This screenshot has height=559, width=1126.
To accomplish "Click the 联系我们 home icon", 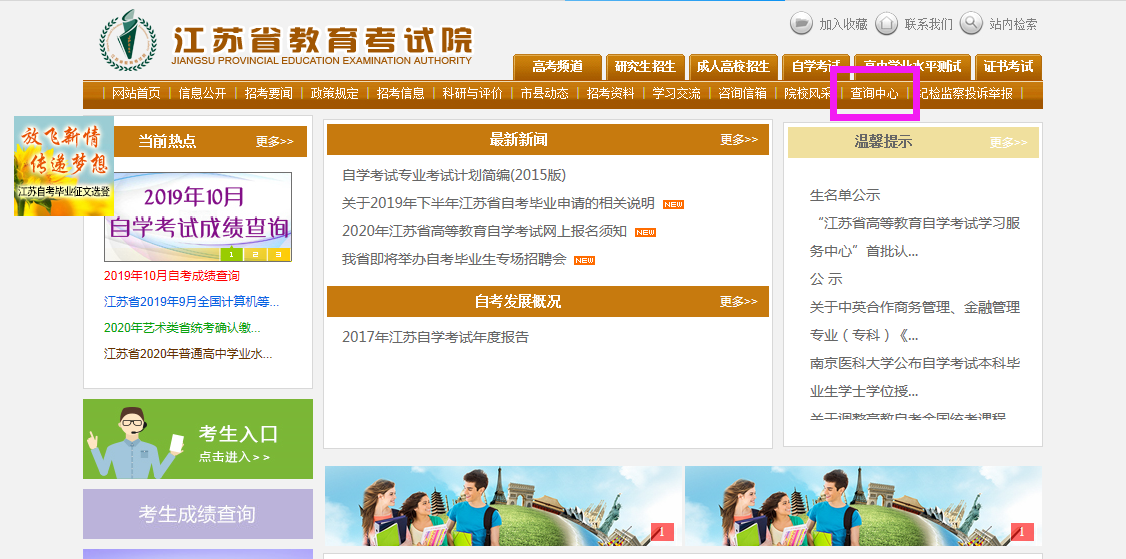I will (x=886, y=23).
